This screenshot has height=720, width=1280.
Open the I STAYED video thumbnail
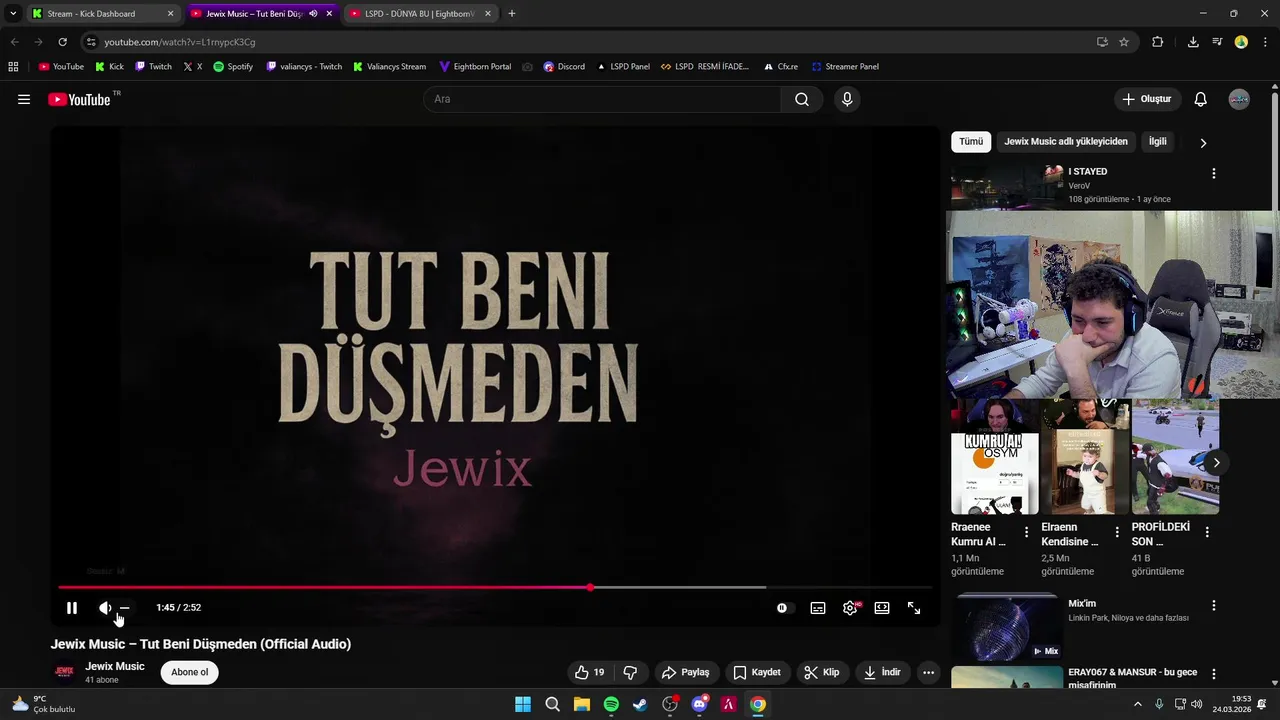(1006, 187)
